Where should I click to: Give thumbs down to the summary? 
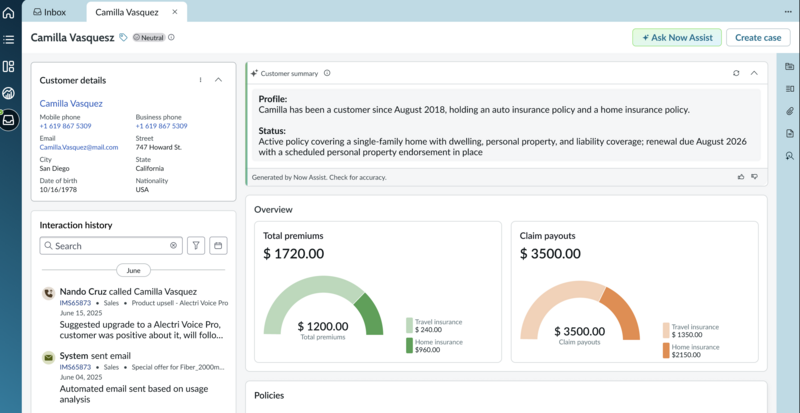coord(754,177)
